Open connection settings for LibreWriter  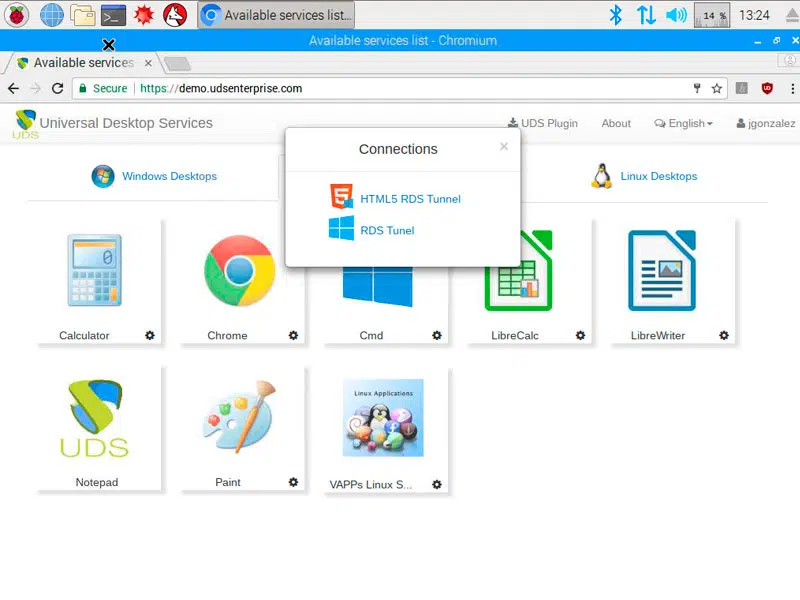[724, 335]
